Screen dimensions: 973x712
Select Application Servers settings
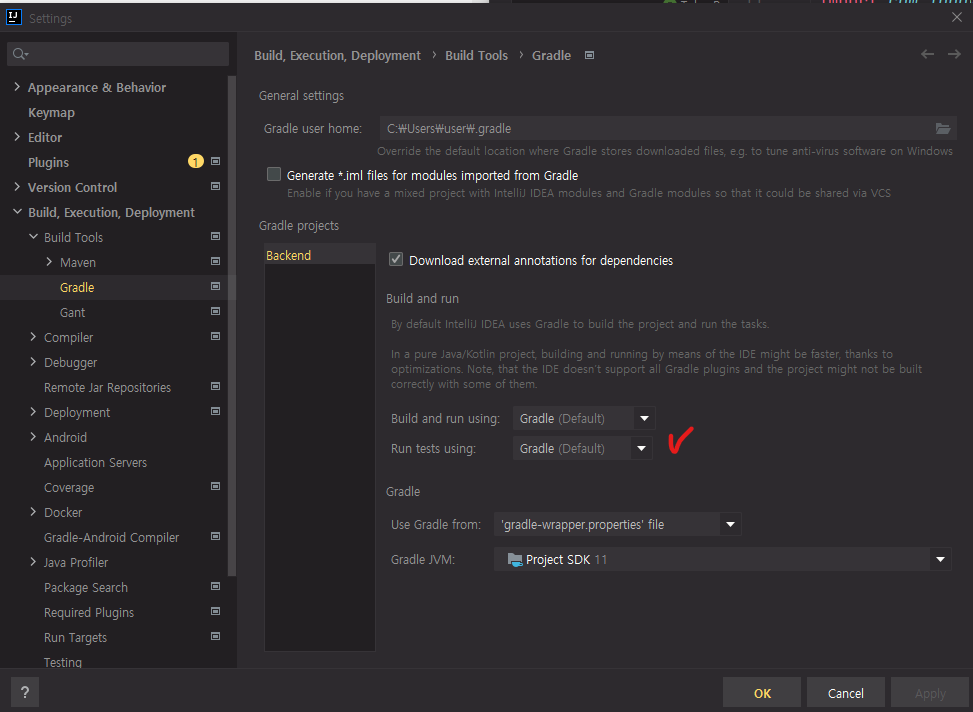pos(96,462)
